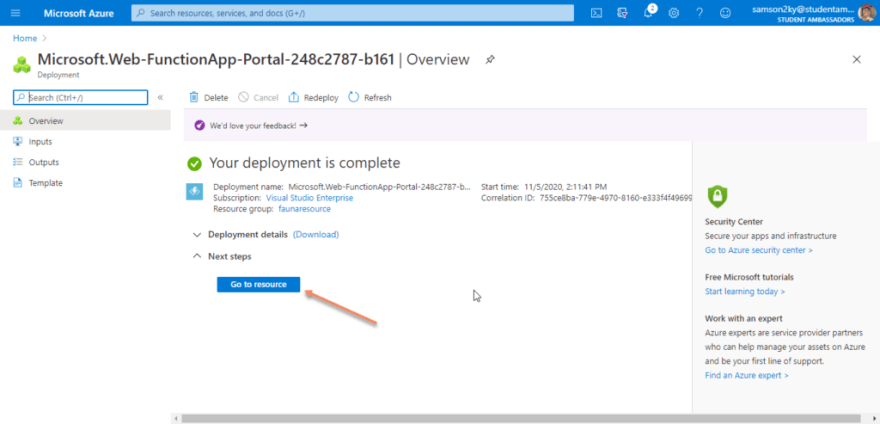
Task: Click the Microsoft Azure logo text
Action: pos(77,13)
